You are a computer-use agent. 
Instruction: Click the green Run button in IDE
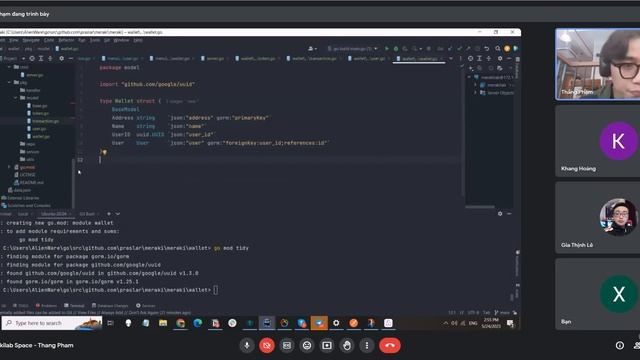[387, 49]
